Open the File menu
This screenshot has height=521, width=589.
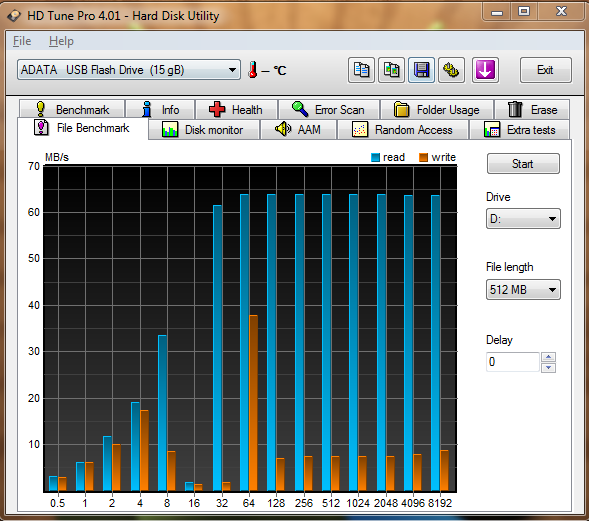click(22, 41)
